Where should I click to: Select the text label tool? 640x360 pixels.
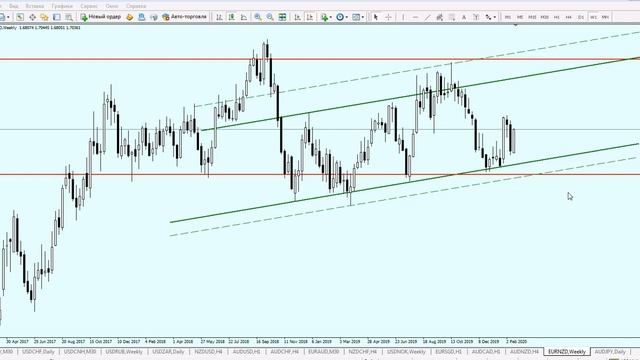(476, 17)
